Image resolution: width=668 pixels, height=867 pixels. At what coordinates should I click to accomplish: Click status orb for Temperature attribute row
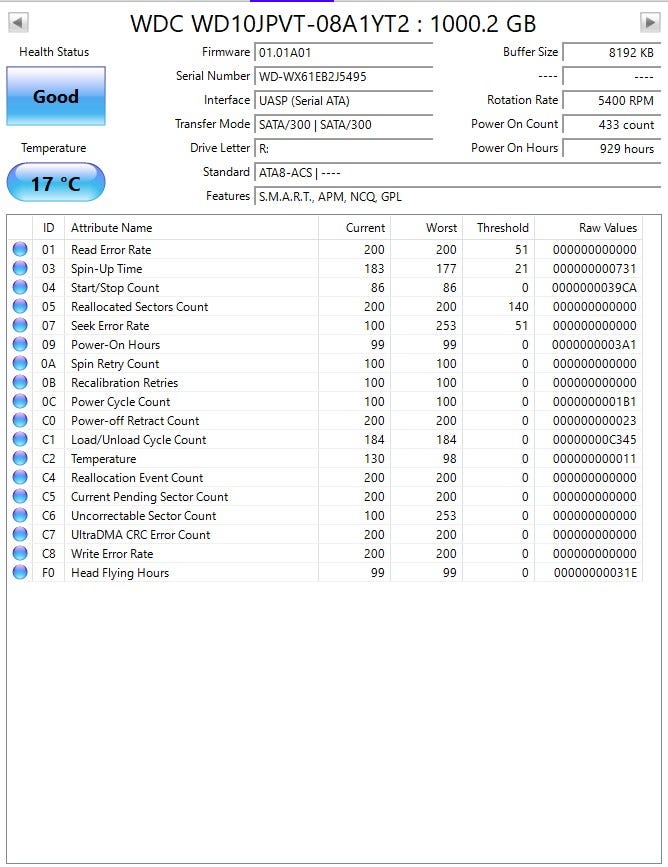tap(20, 459)
